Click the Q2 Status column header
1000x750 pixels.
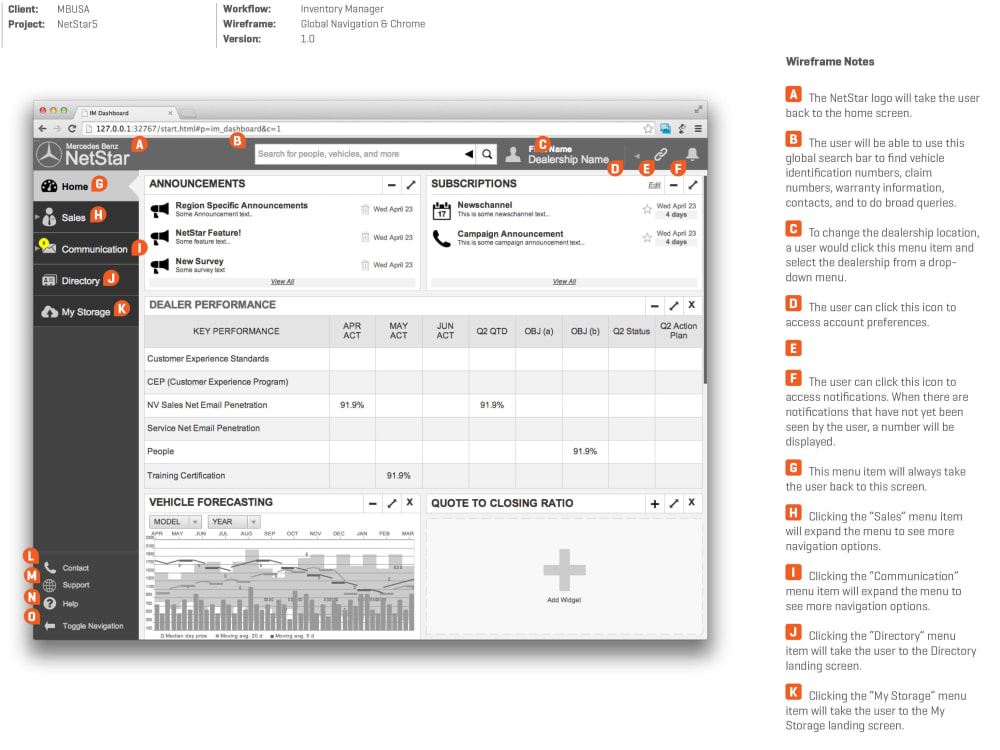tap(631, 331)
